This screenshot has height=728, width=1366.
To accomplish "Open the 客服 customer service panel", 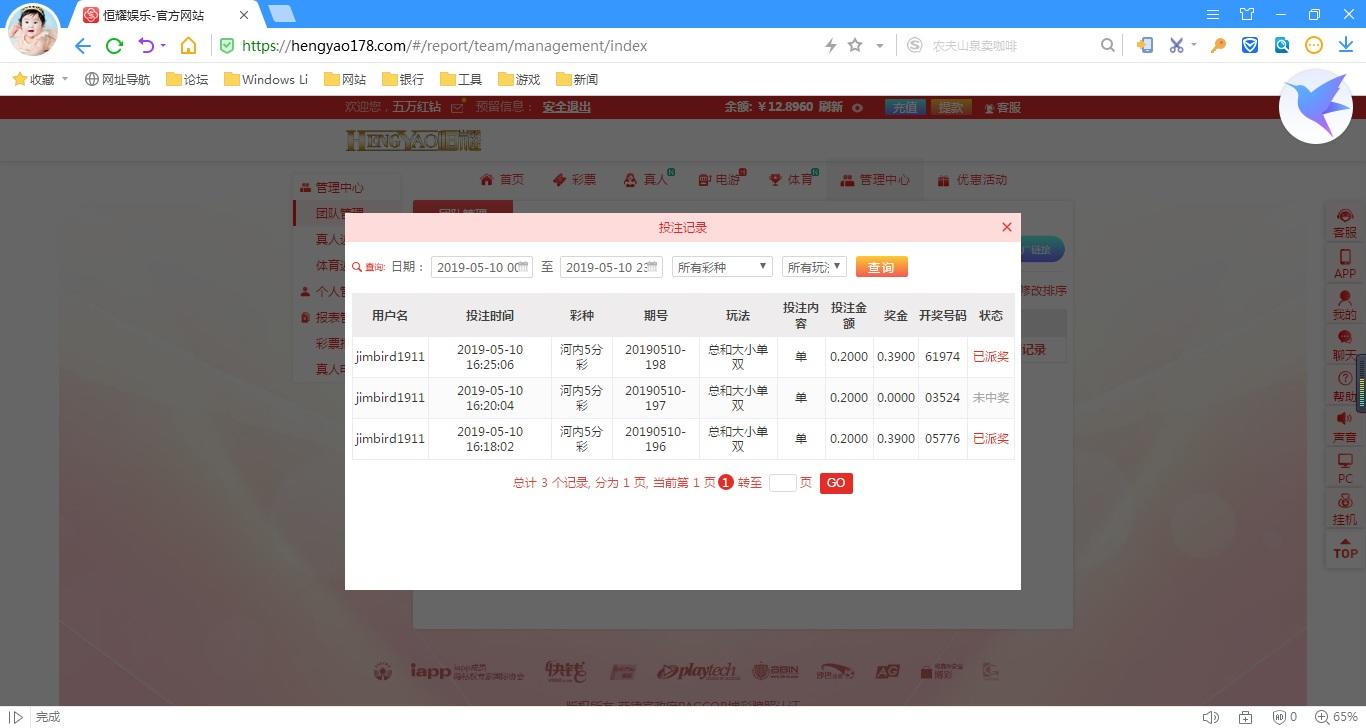I will [1344, 223].
